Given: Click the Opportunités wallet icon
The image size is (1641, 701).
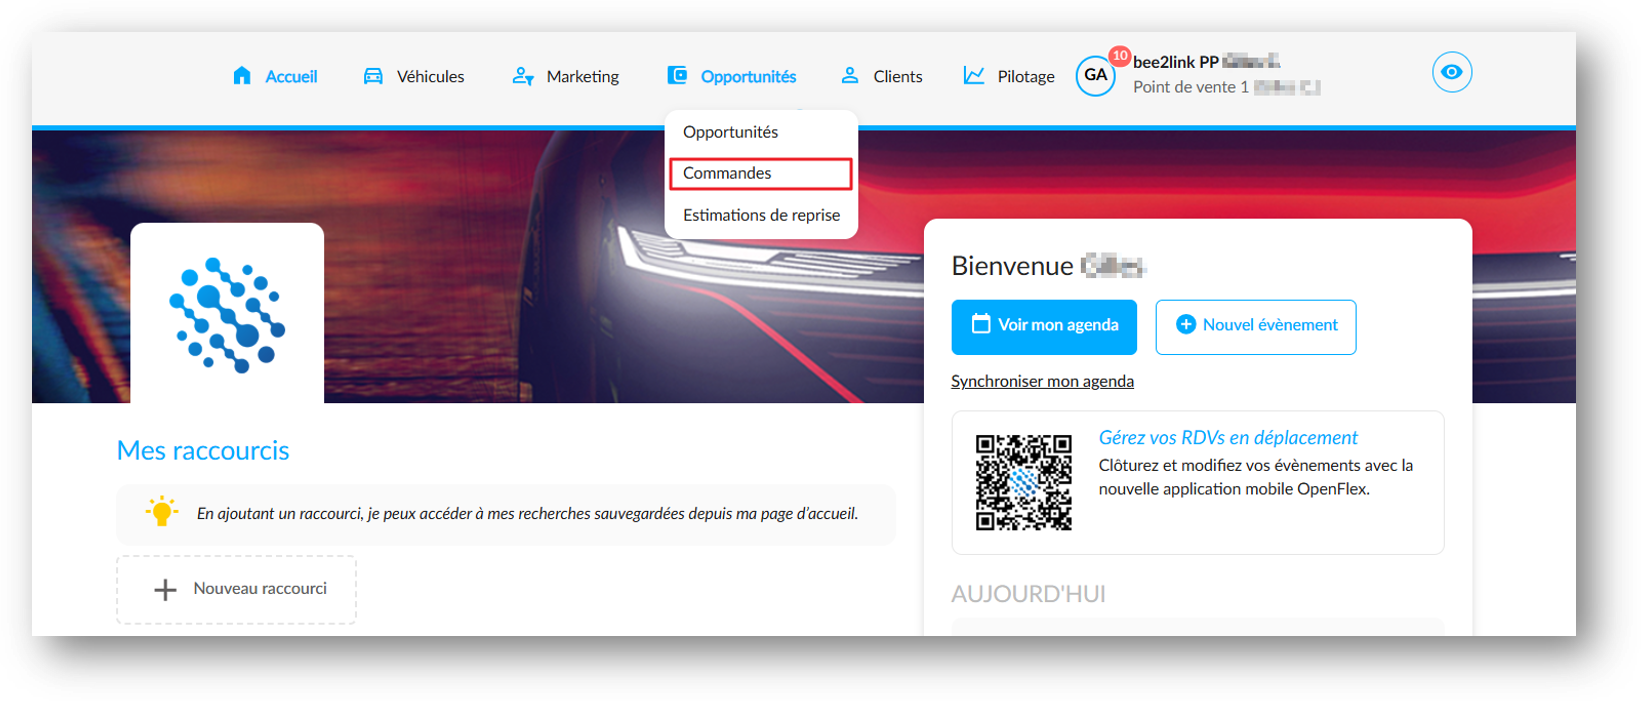Looking at the screenshot, I should [677, 75].
